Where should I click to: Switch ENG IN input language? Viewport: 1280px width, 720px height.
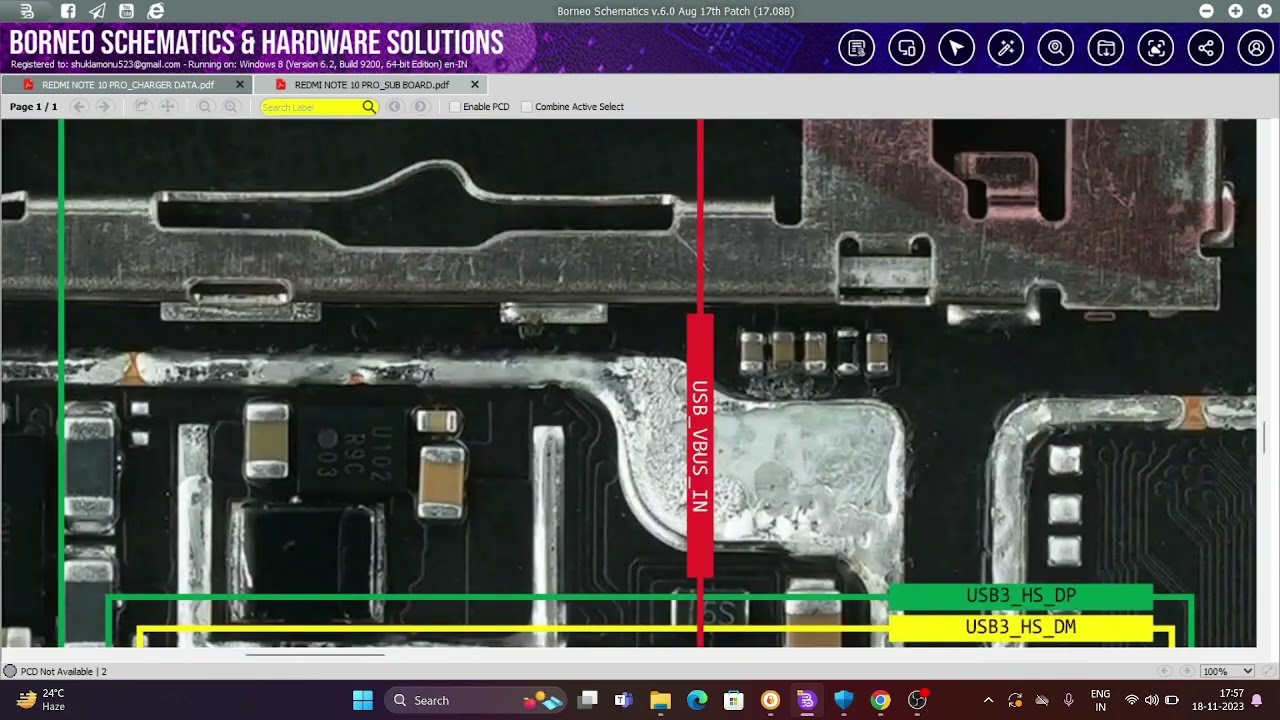coord(1100,700)
